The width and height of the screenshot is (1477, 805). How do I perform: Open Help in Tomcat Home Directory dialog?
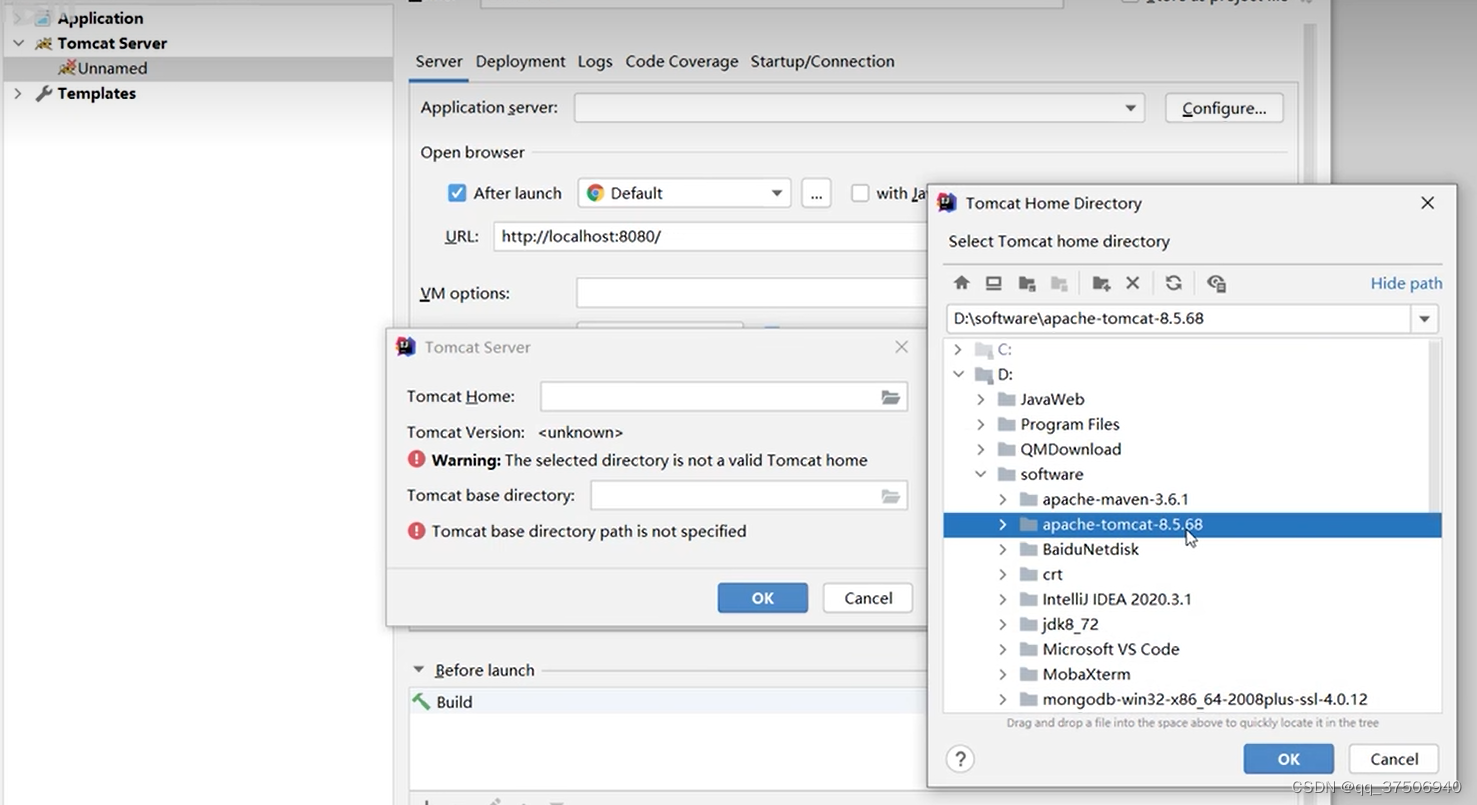(960, 759)
